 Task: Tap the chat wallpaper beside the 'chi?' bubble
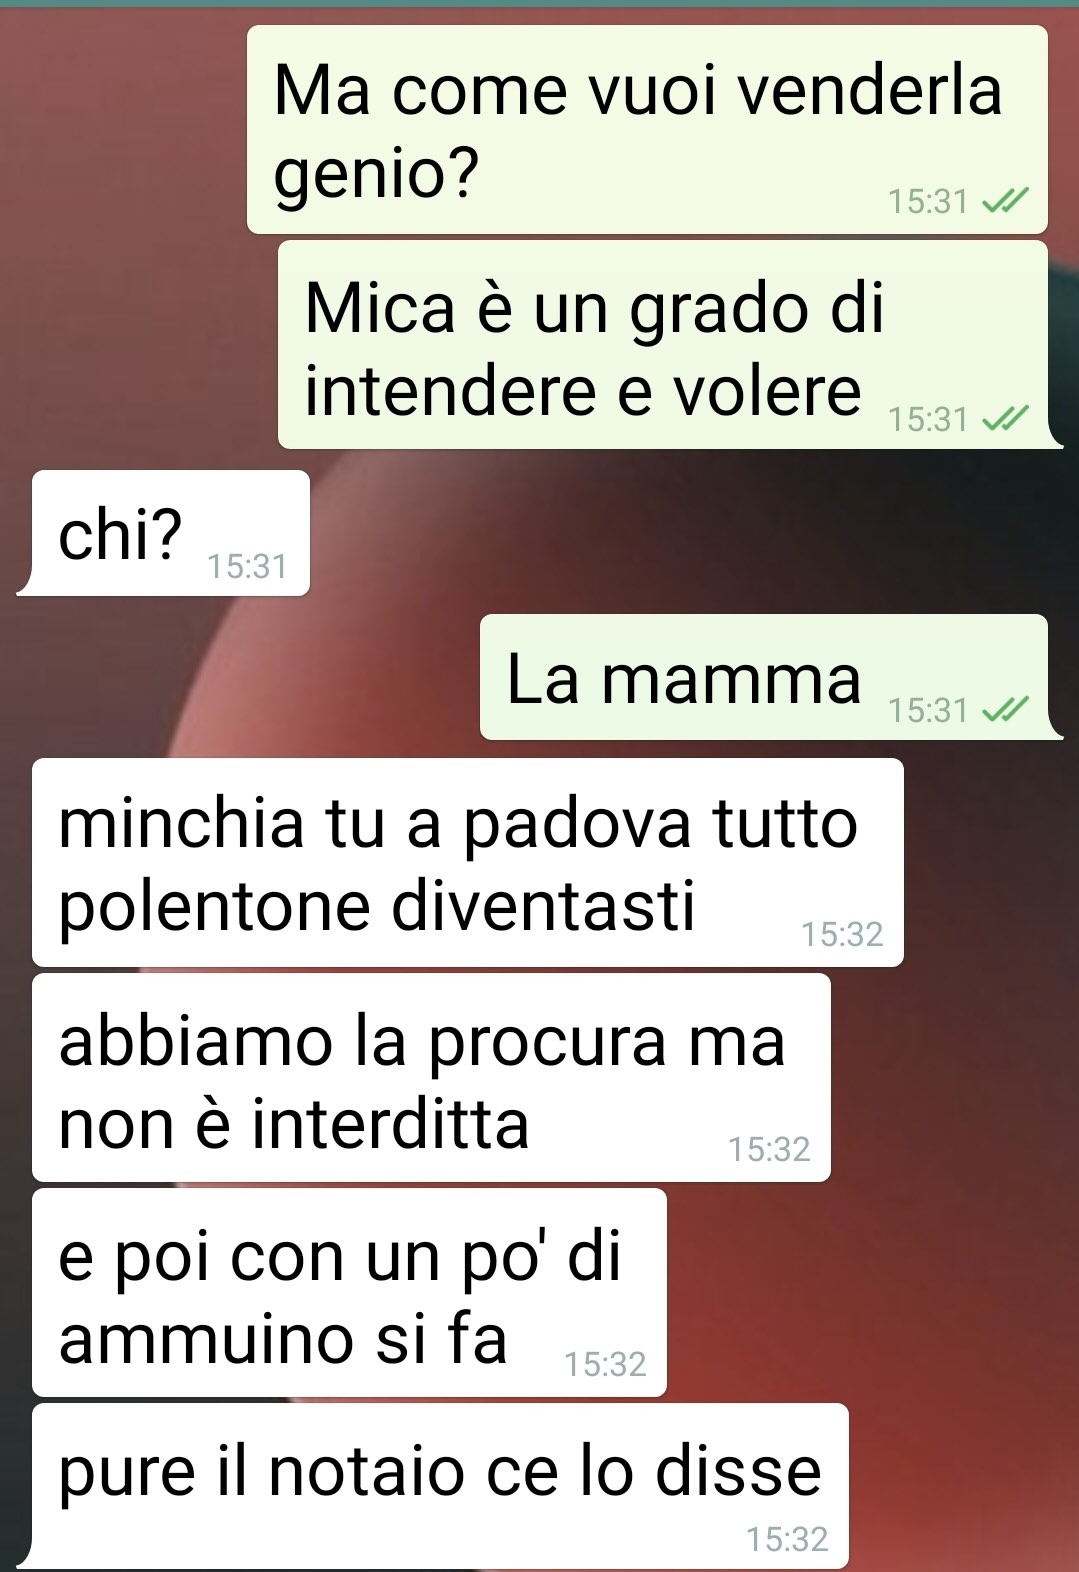690,533
